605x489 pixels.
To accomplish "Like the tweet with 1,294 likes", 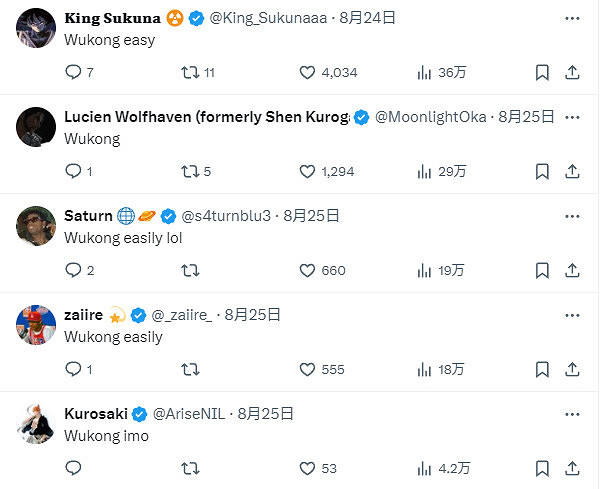I will tap(309, 171).
